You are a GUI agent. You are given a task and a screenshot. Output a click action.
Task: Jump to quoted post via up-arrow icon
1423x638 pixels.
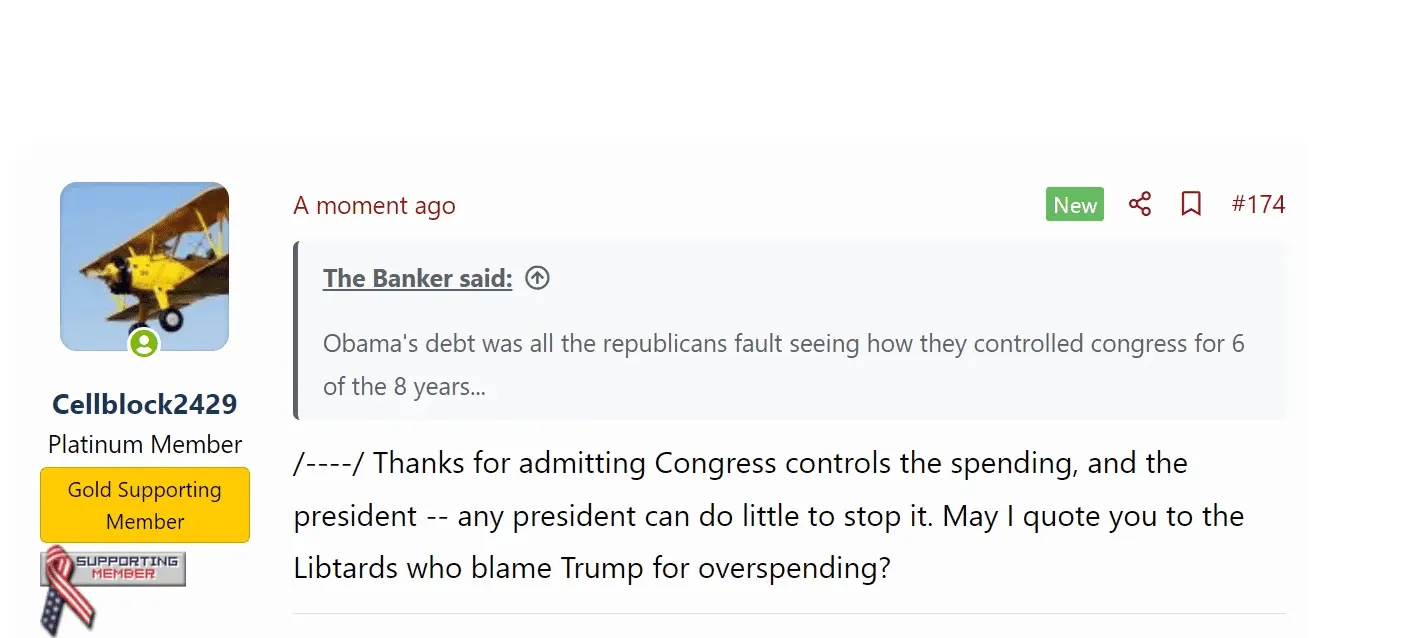[537, 279]
